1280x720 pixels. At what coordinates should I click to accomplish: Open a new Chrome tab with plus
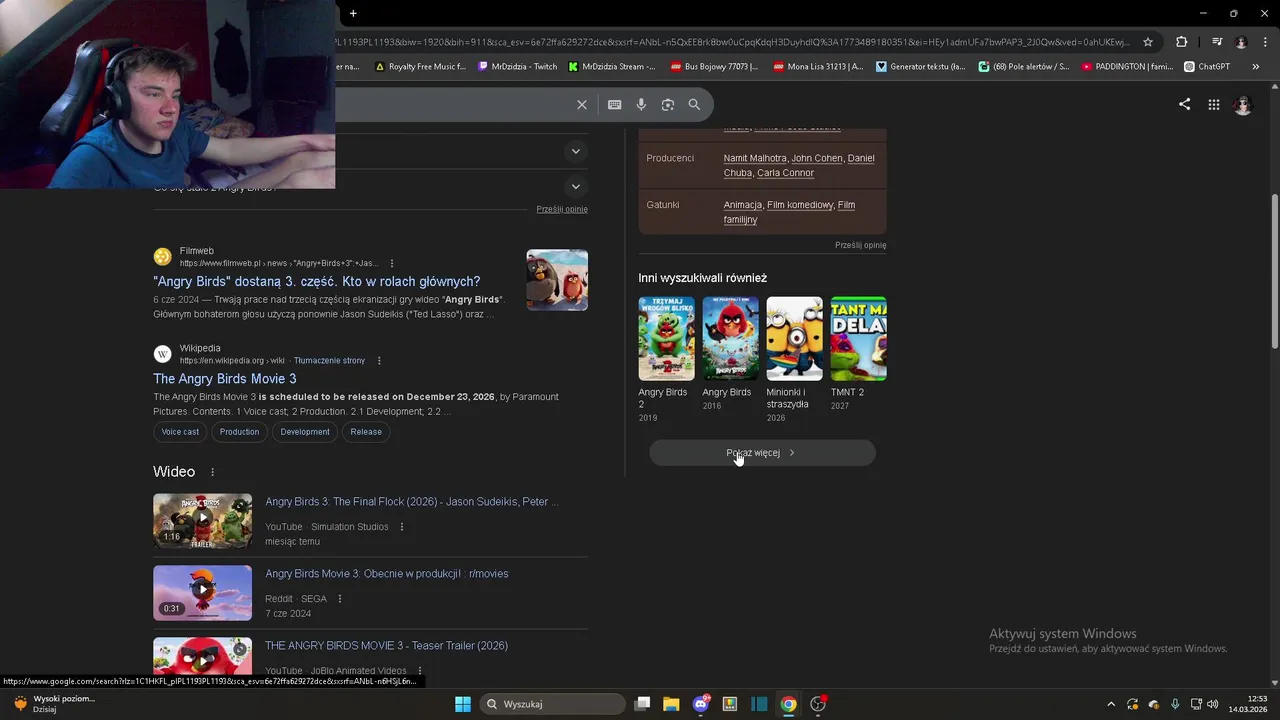point(353,13)
